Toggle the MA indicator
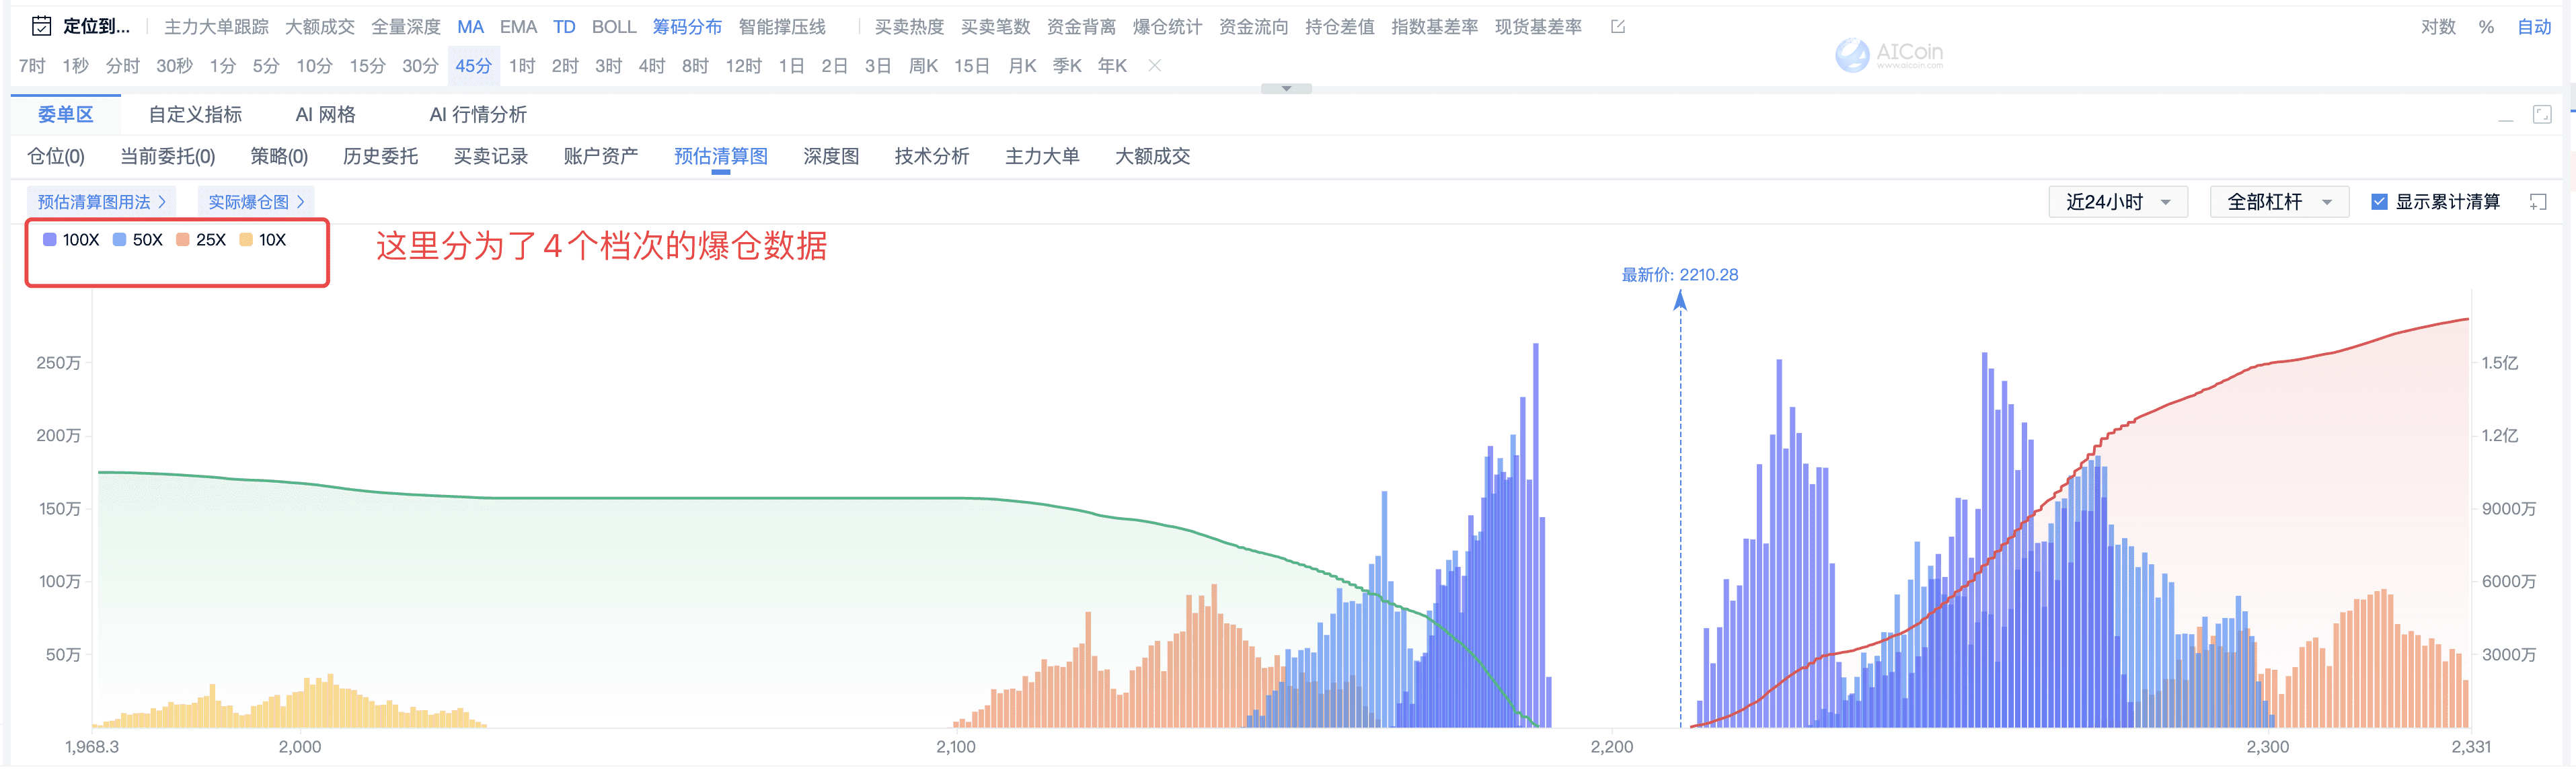The height and width of the screenshot is (772, 2576). pyautogui.click(x=470, y=27)
